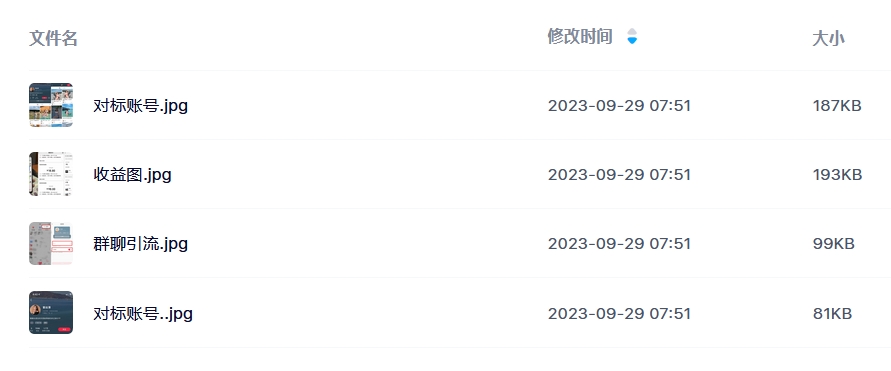The image size is (891, 371).
Task: Select the file name 对标账号..jpg
Action: point(143,313)
